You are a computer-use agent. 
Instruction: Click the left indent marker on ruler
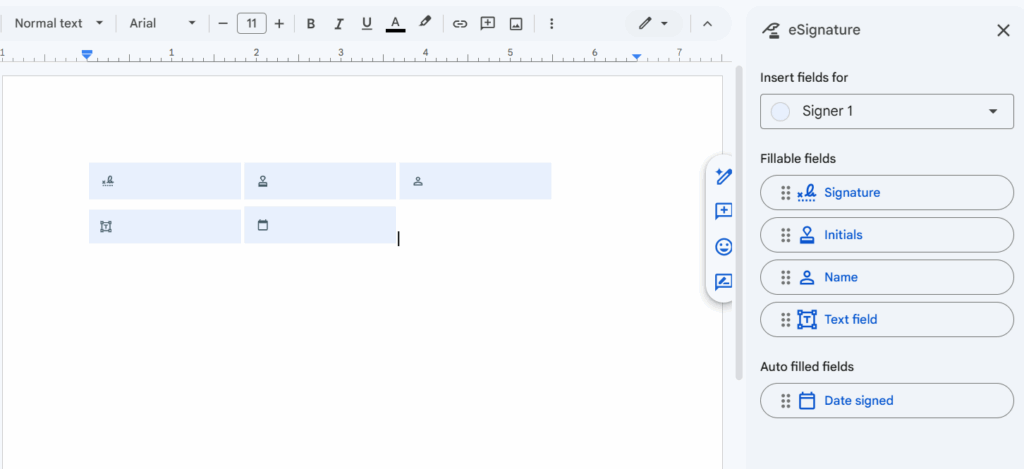point(87,54)
